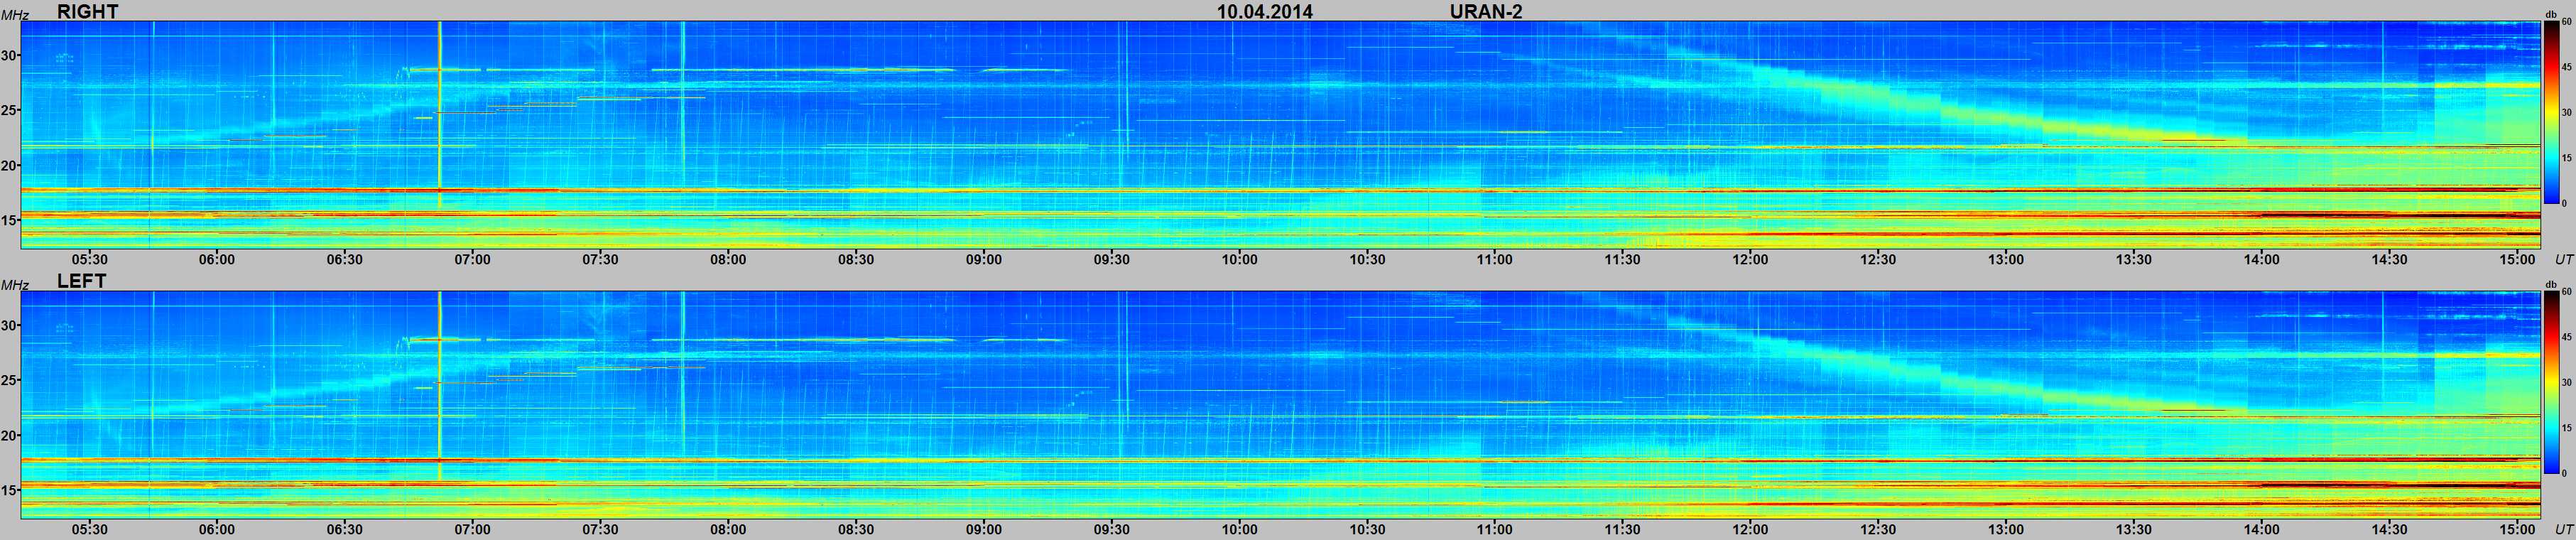
Task: Click the 09:00 time tick under RIGHT panel
Action: click(x=984, y=259)
